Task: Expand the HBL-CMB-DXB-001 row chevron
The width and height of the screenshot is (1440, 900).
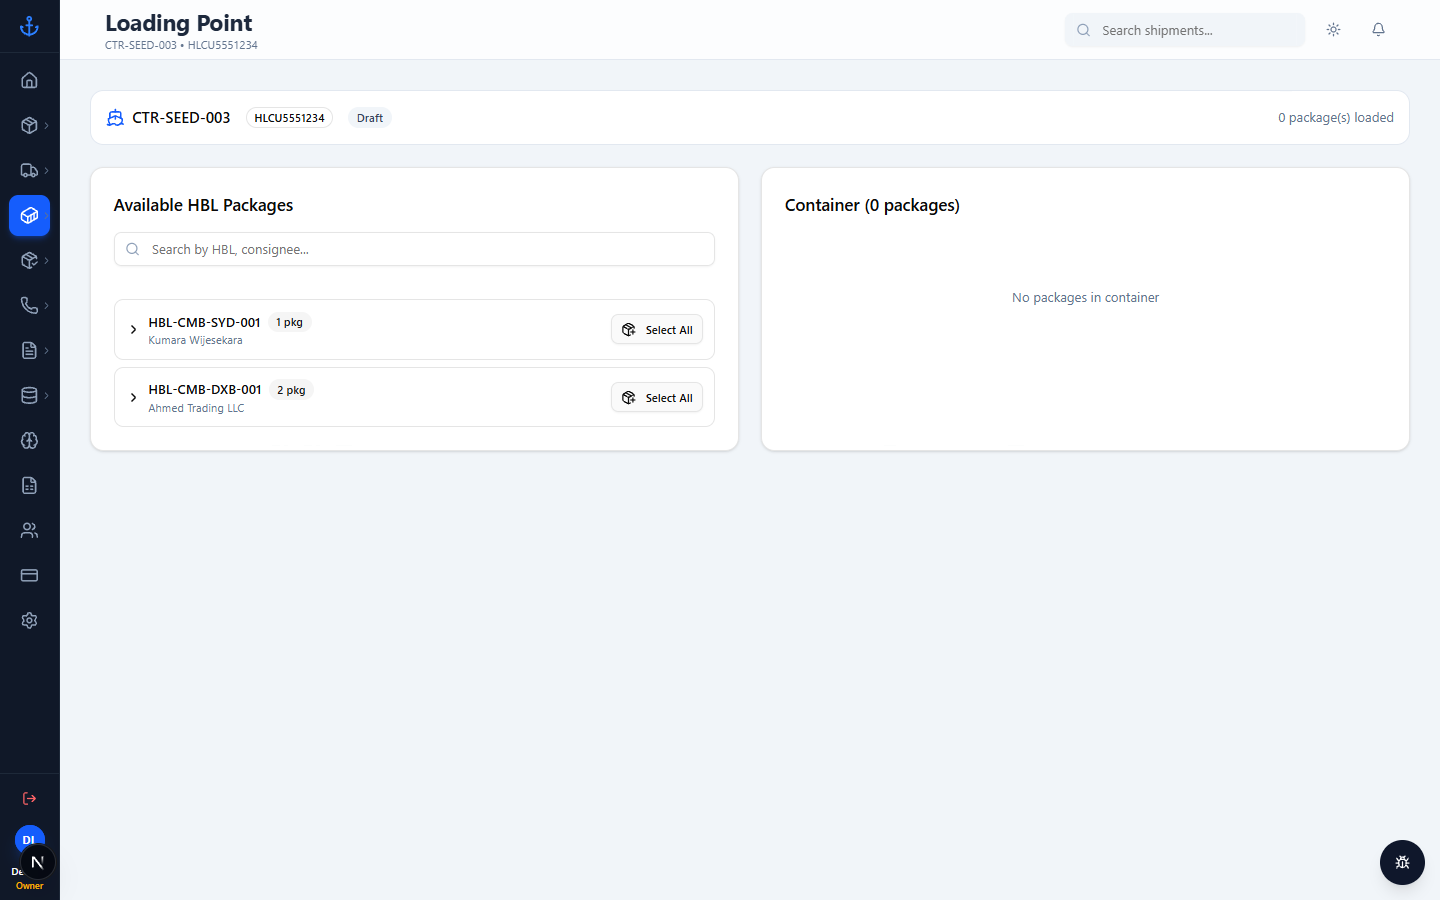Action: 133,397
